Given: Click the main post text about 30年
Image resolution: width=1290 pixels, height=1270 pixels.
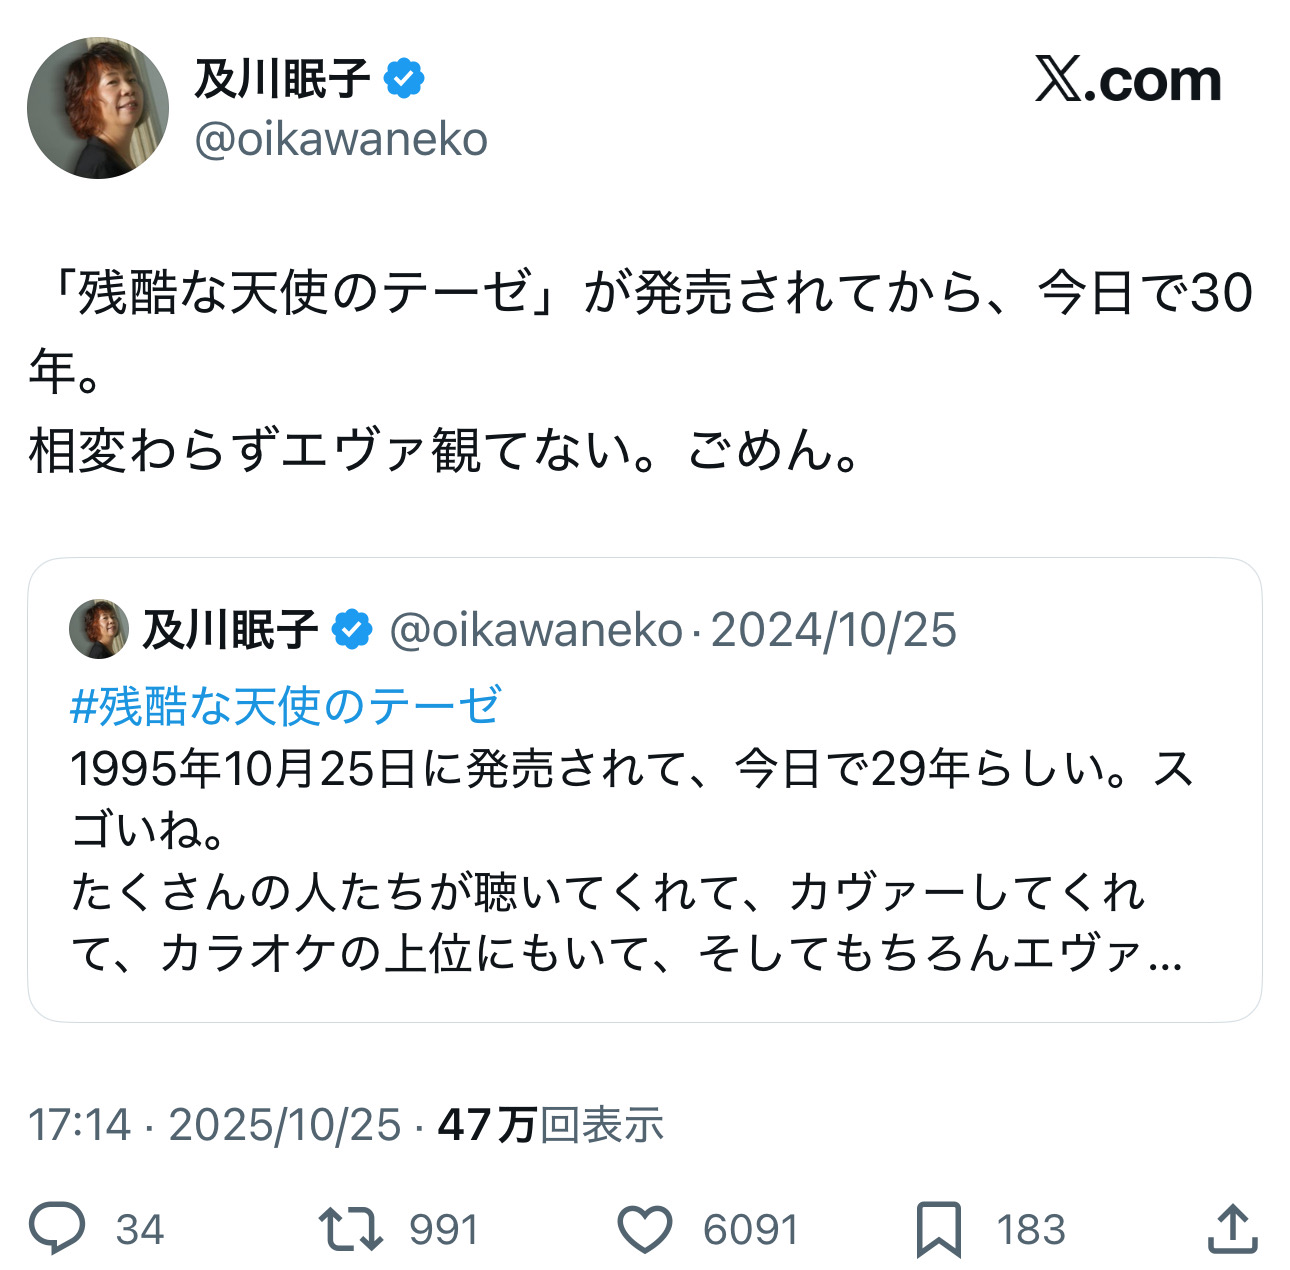Looking at the screenshot, I should point(640,370).
